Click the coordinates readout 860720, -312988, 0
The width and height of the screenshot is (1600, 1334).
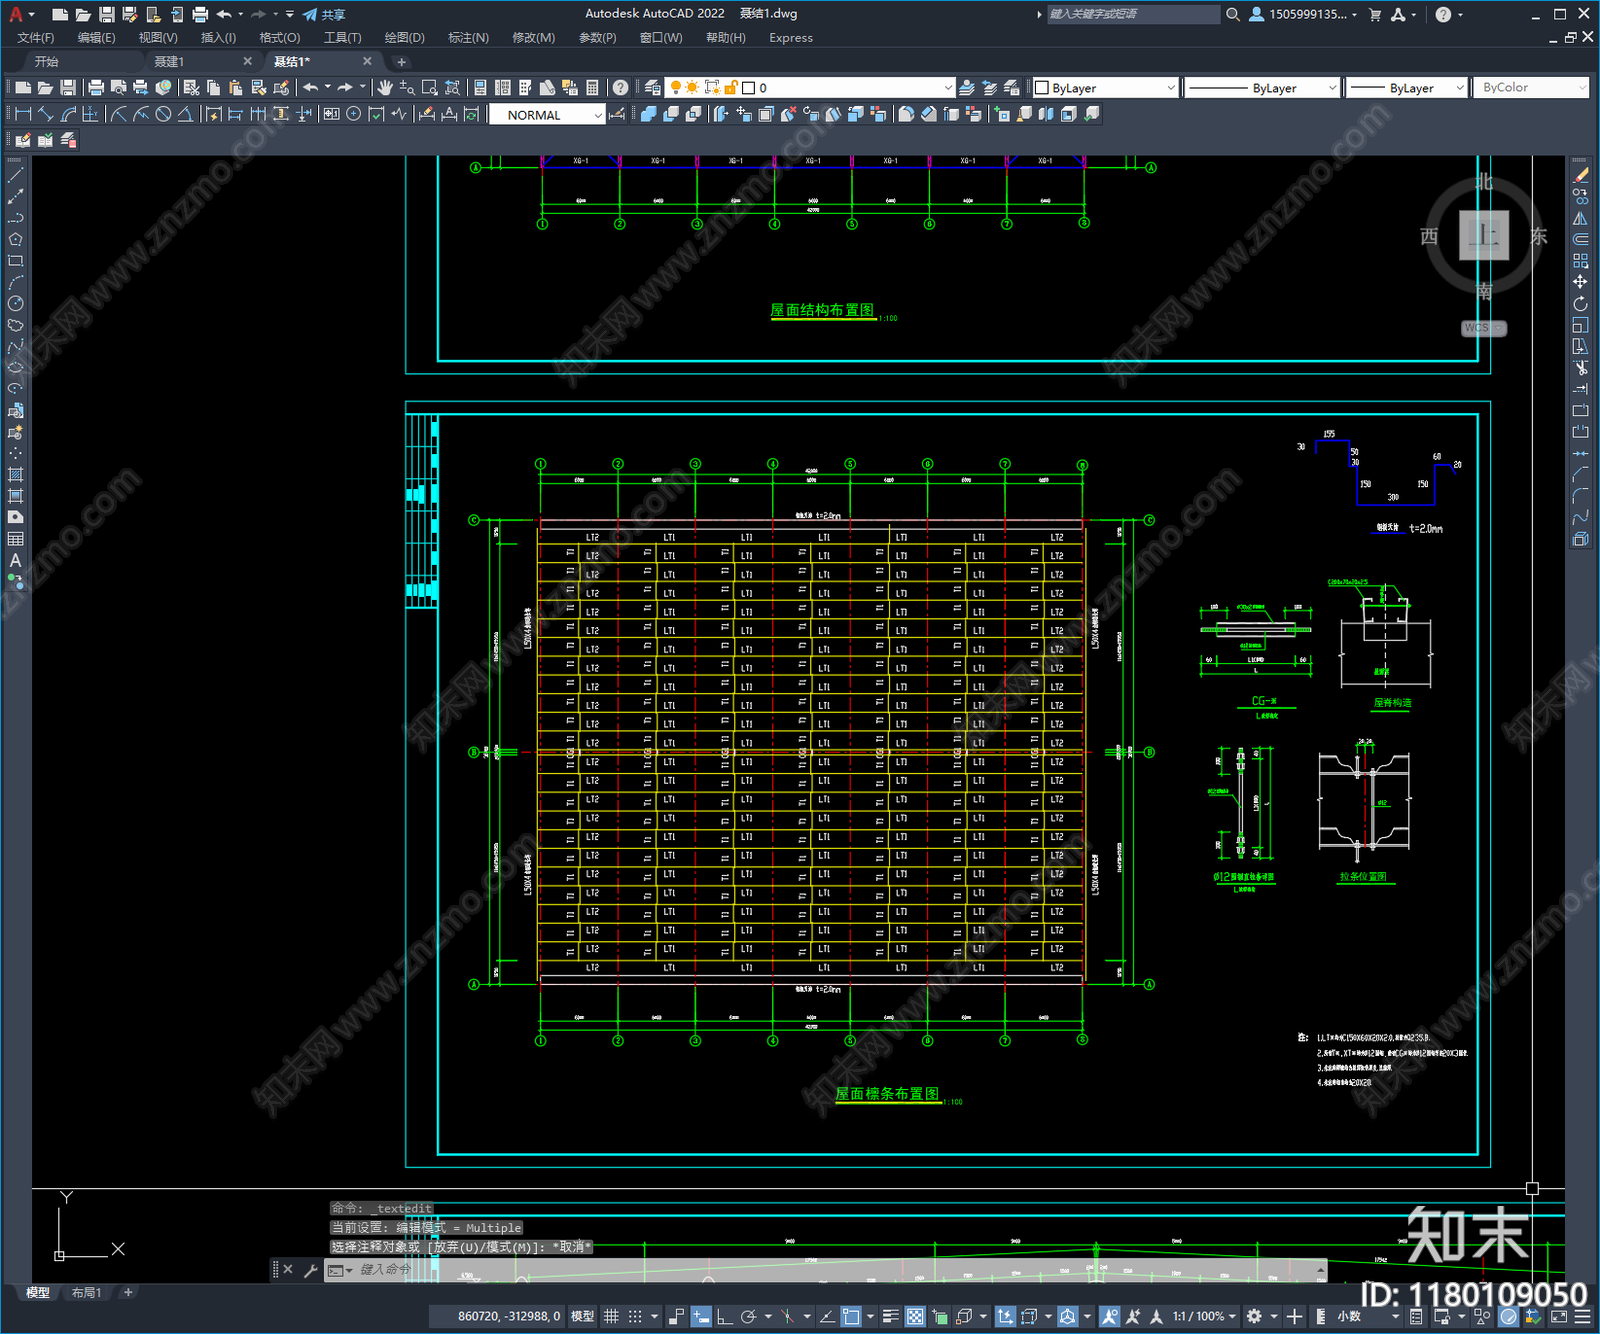(509, 1316)
